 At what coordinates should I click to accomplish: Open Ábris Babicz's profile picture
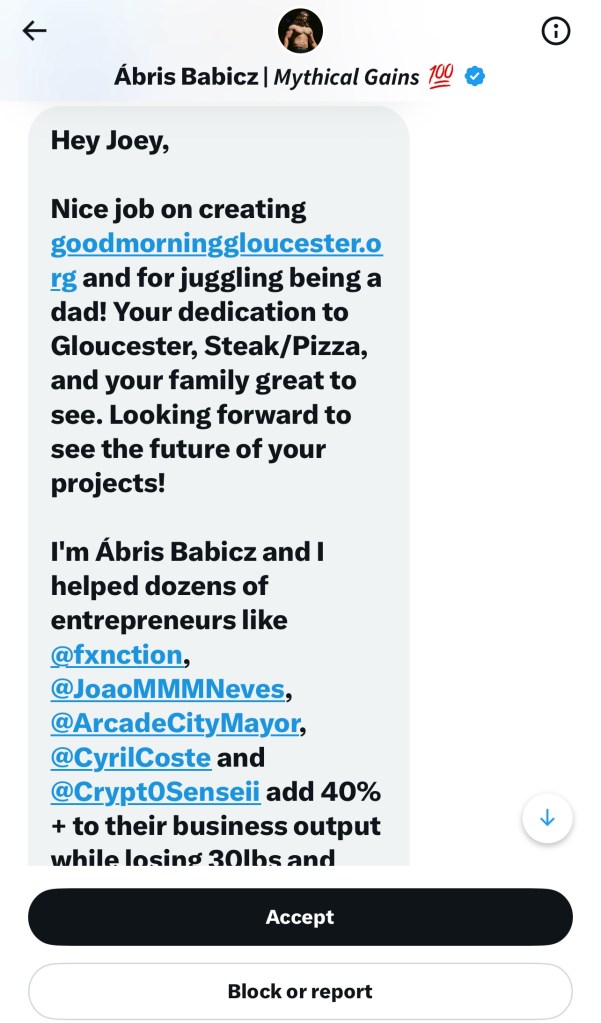[x=300, y=31]
